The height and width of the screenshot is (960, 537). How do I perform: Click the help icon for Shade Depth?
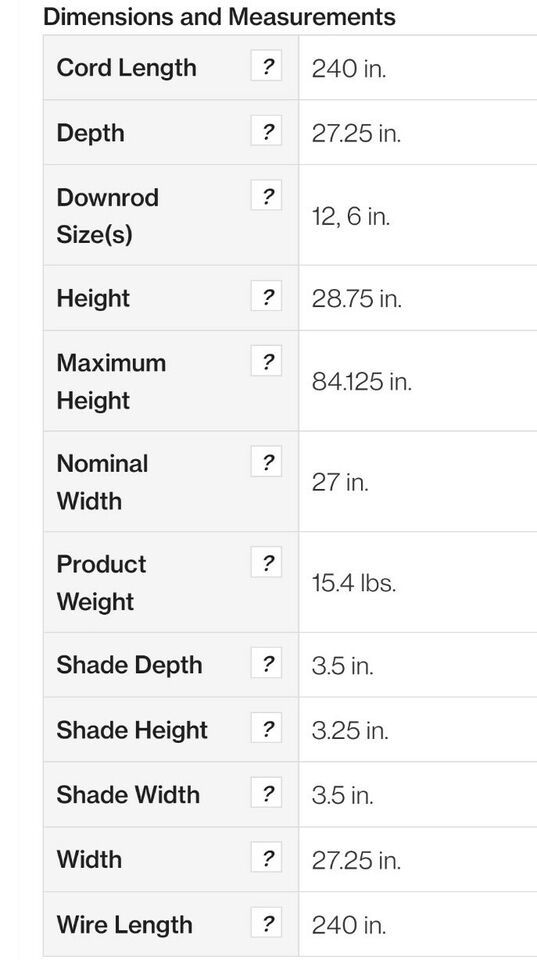point(266,663)
